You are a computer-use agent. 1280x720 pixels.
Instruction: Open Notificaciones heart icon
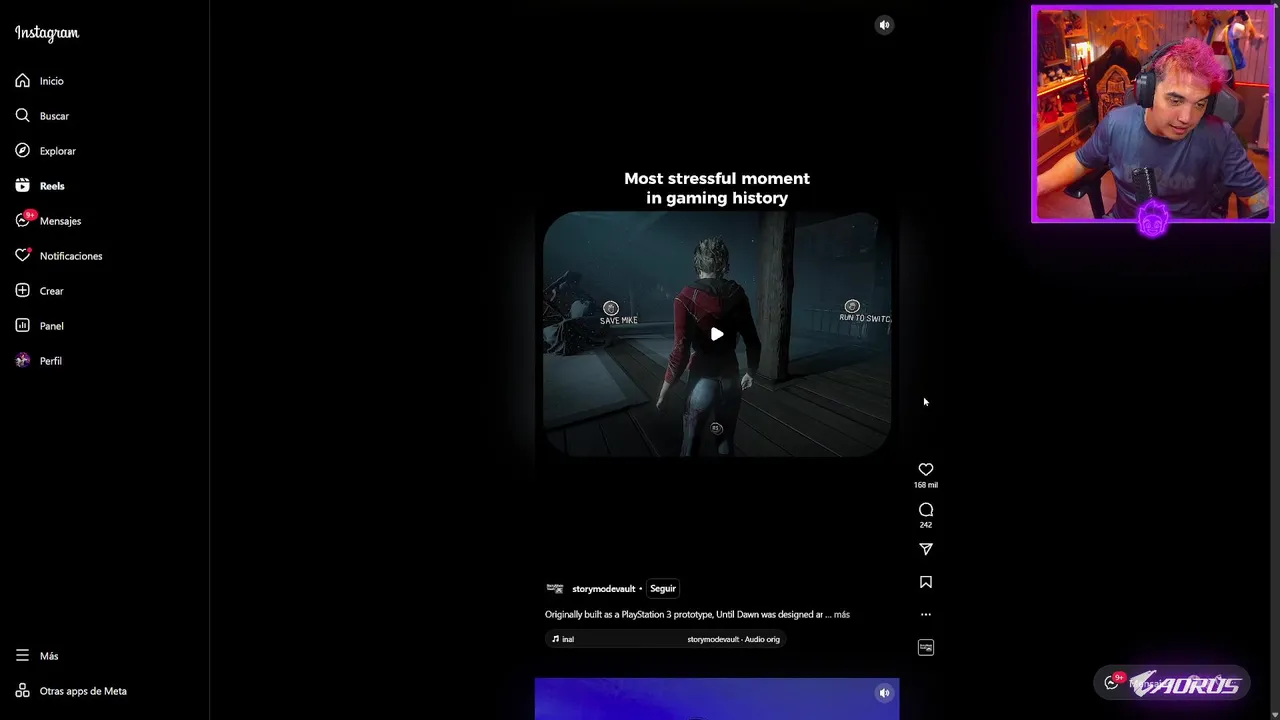click(x=23, y=256)
